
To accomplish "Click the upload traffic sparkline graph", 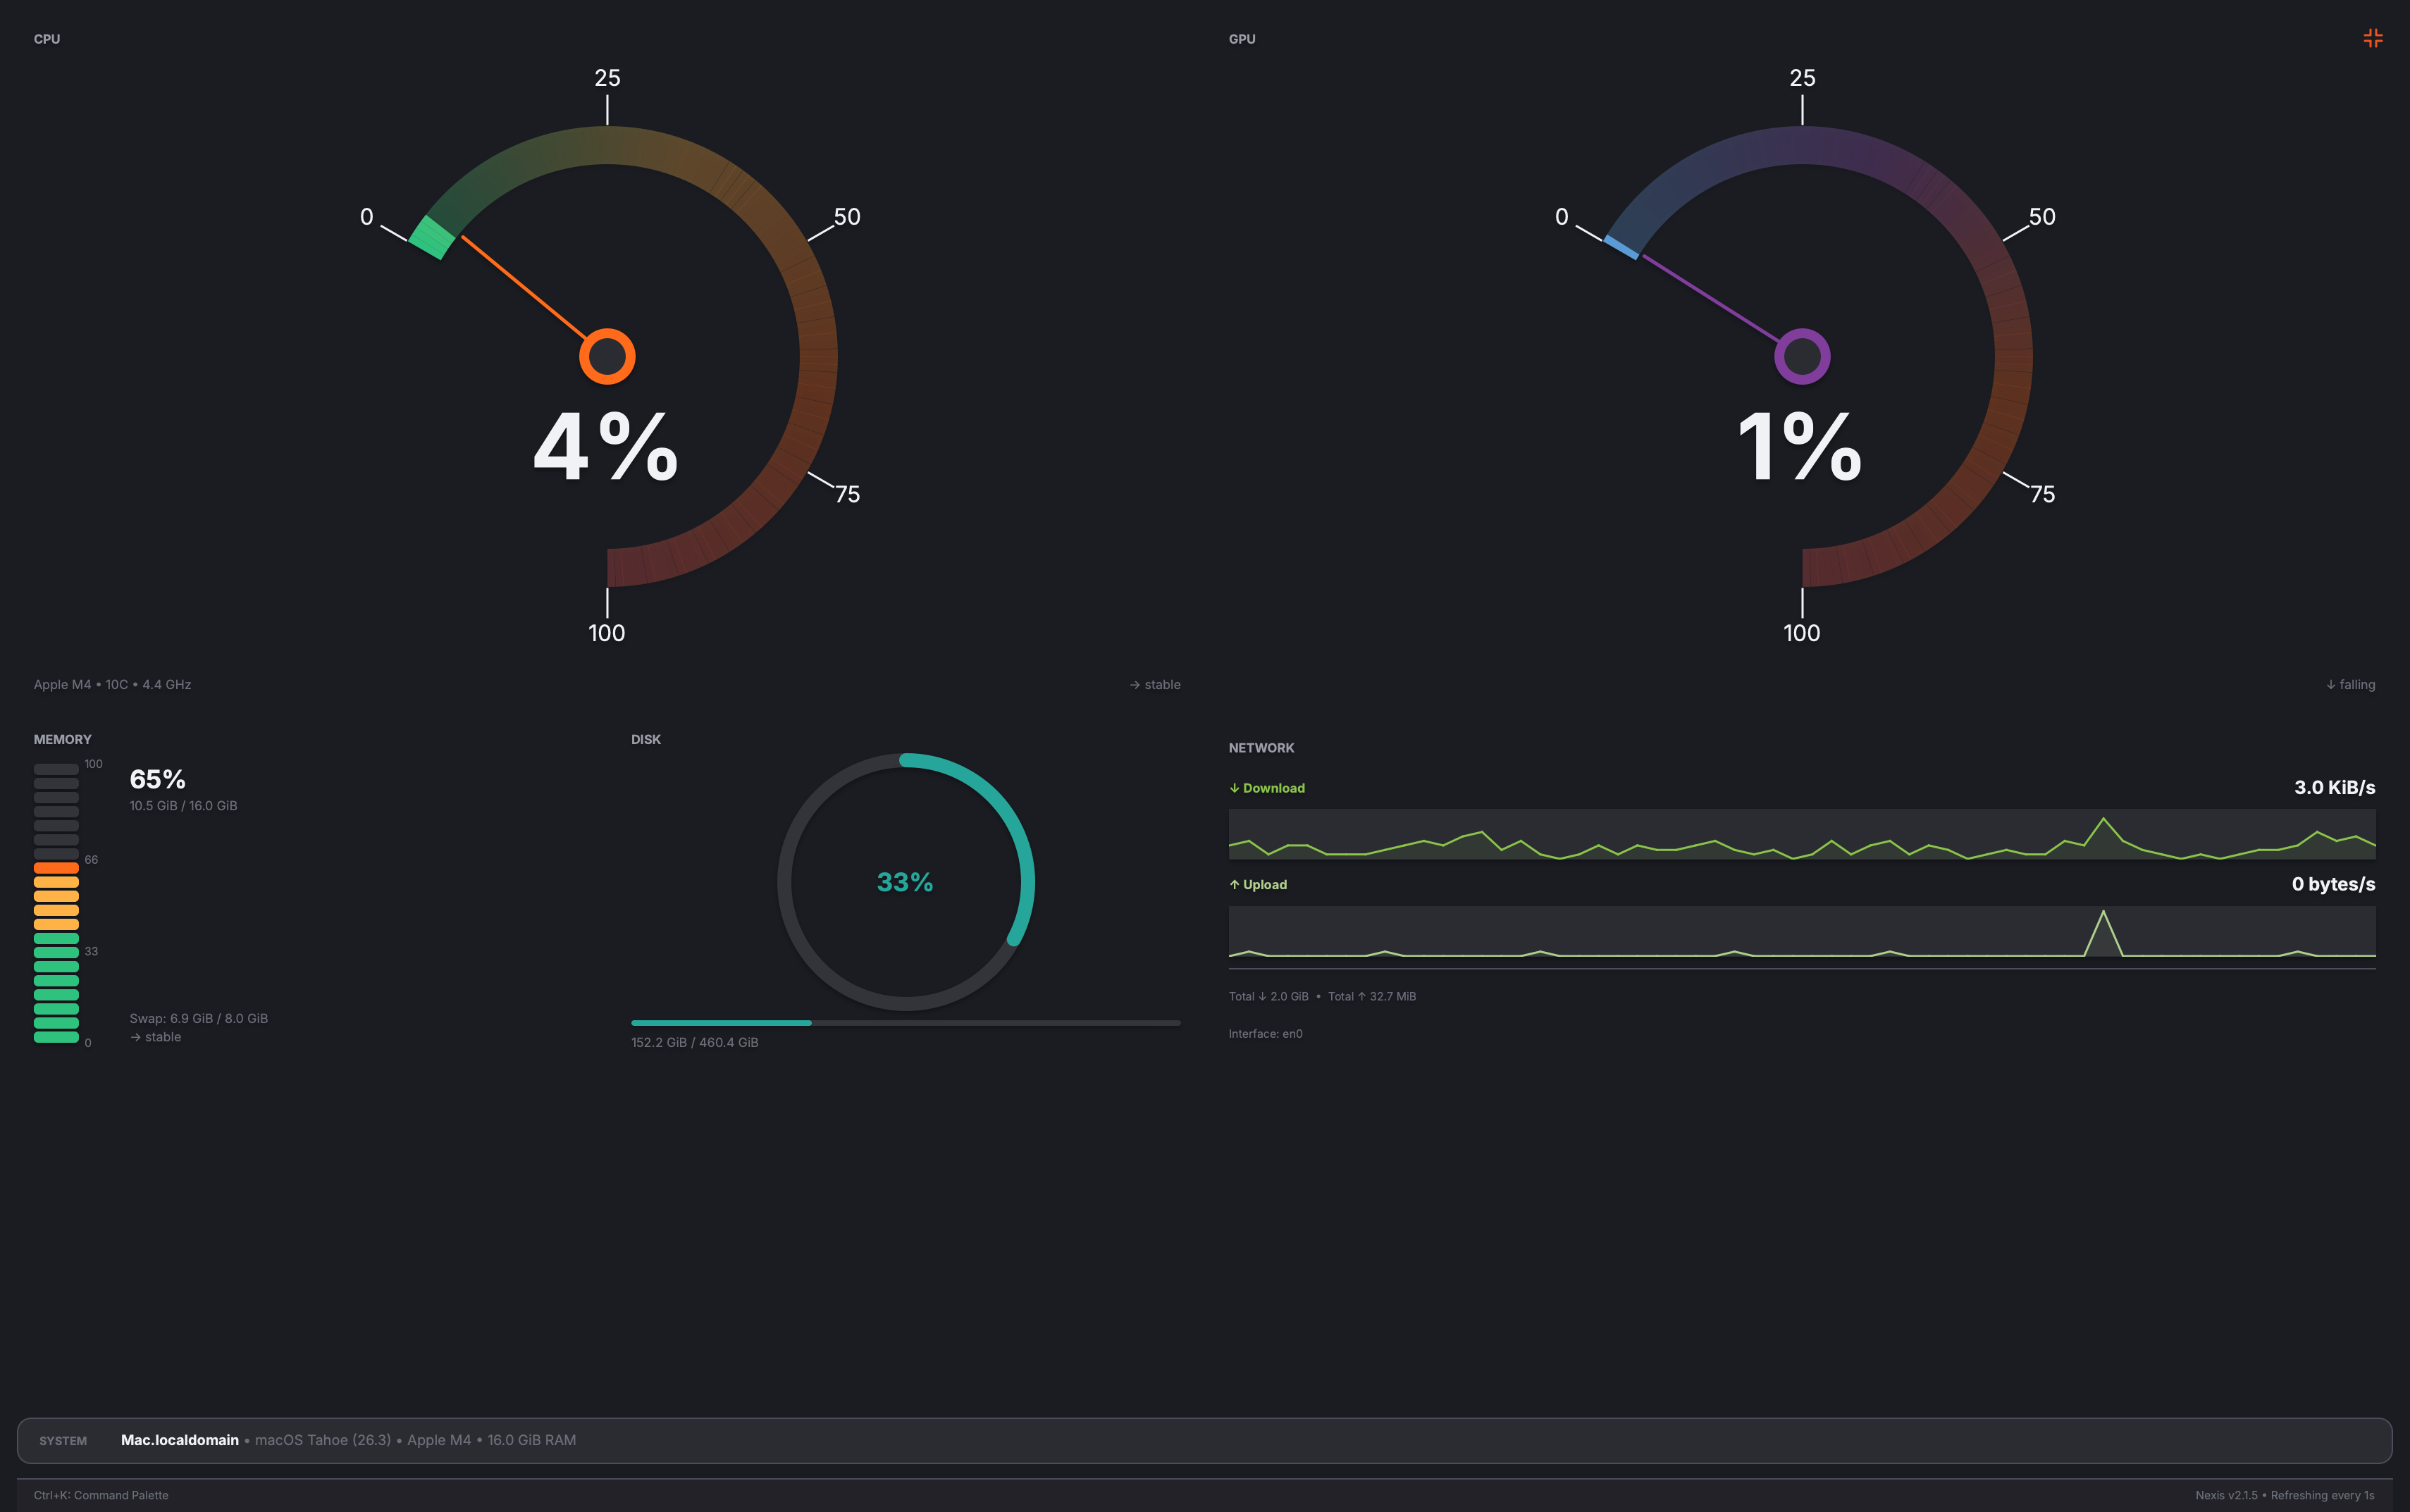I will pyautogui.click(x=1801, y=932).
